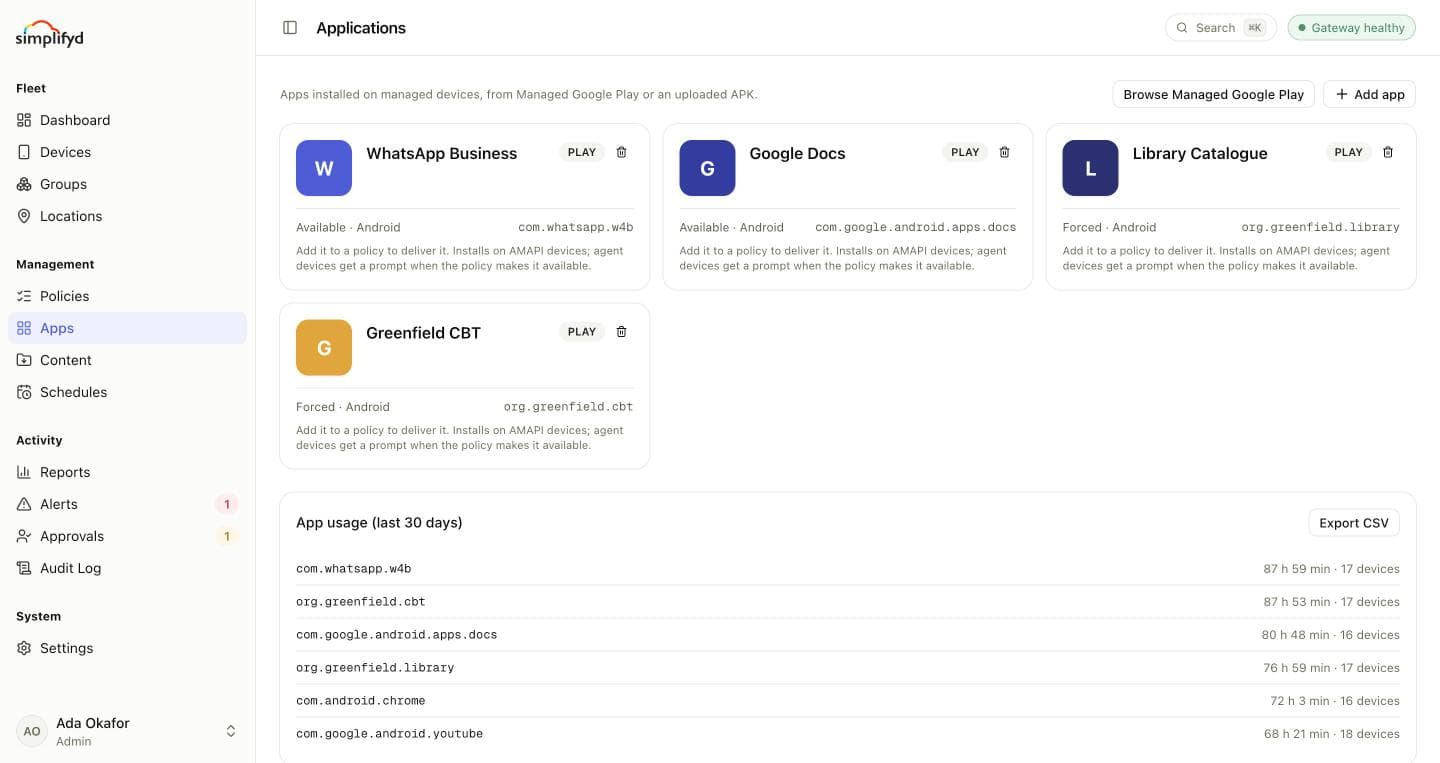Viewport: 1440px width, 763px height.
Task: Click the PLAY badge on Library Catalogue
Action: (1348, 152)
